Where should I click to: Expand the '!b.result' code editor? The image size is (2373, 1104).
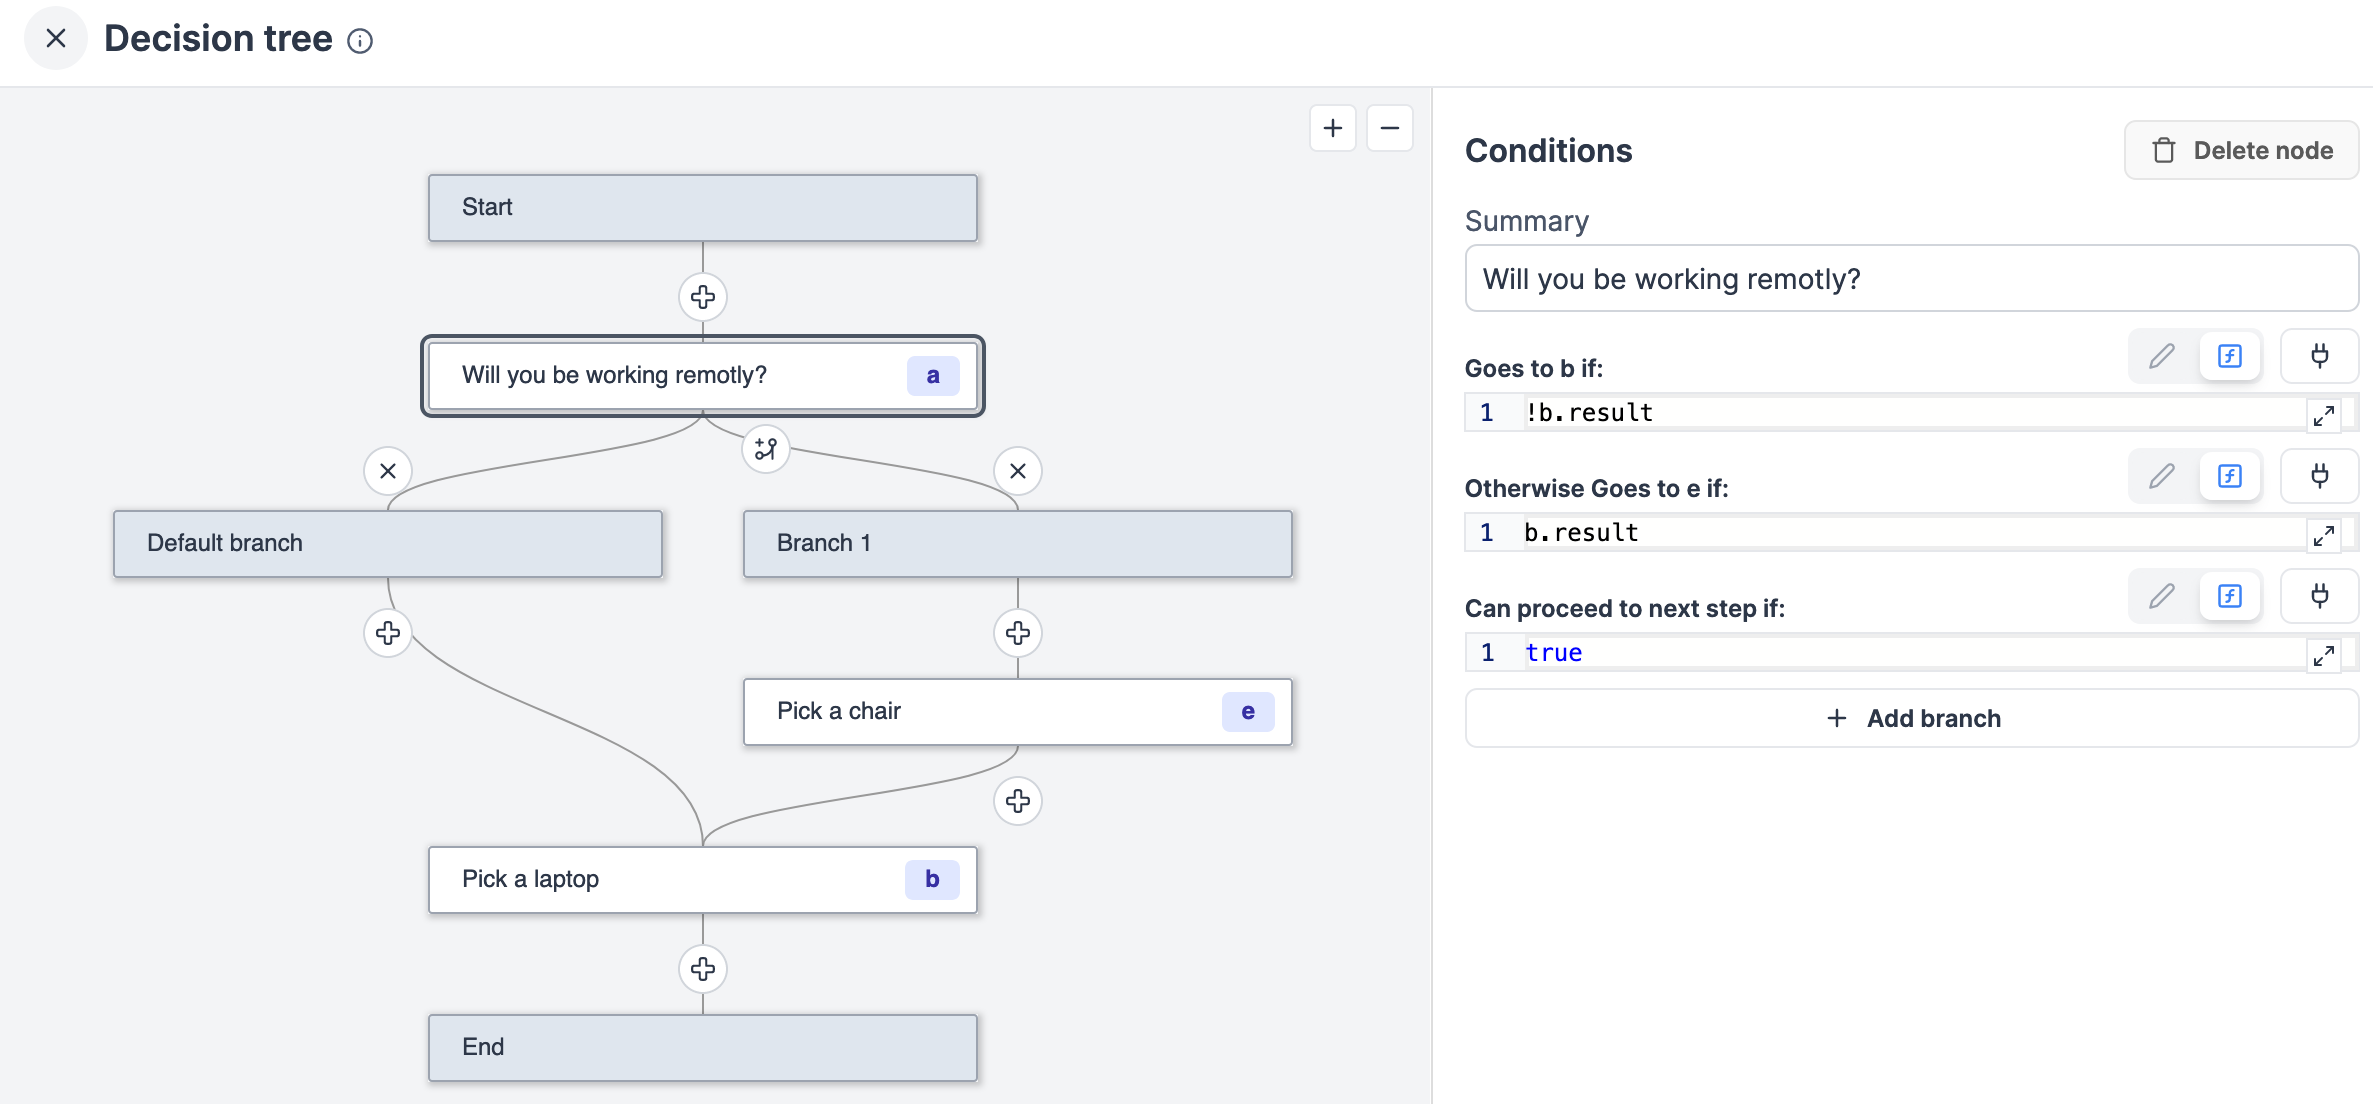(2324, 415)
